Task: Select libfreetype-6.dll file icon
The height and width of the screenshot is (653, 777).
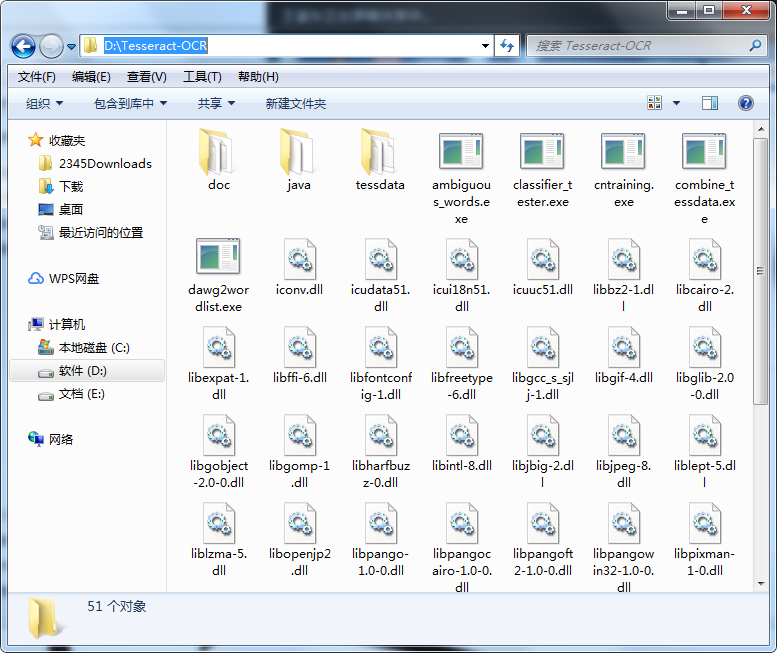Action: pyautogui.click(x=461, y=347)
